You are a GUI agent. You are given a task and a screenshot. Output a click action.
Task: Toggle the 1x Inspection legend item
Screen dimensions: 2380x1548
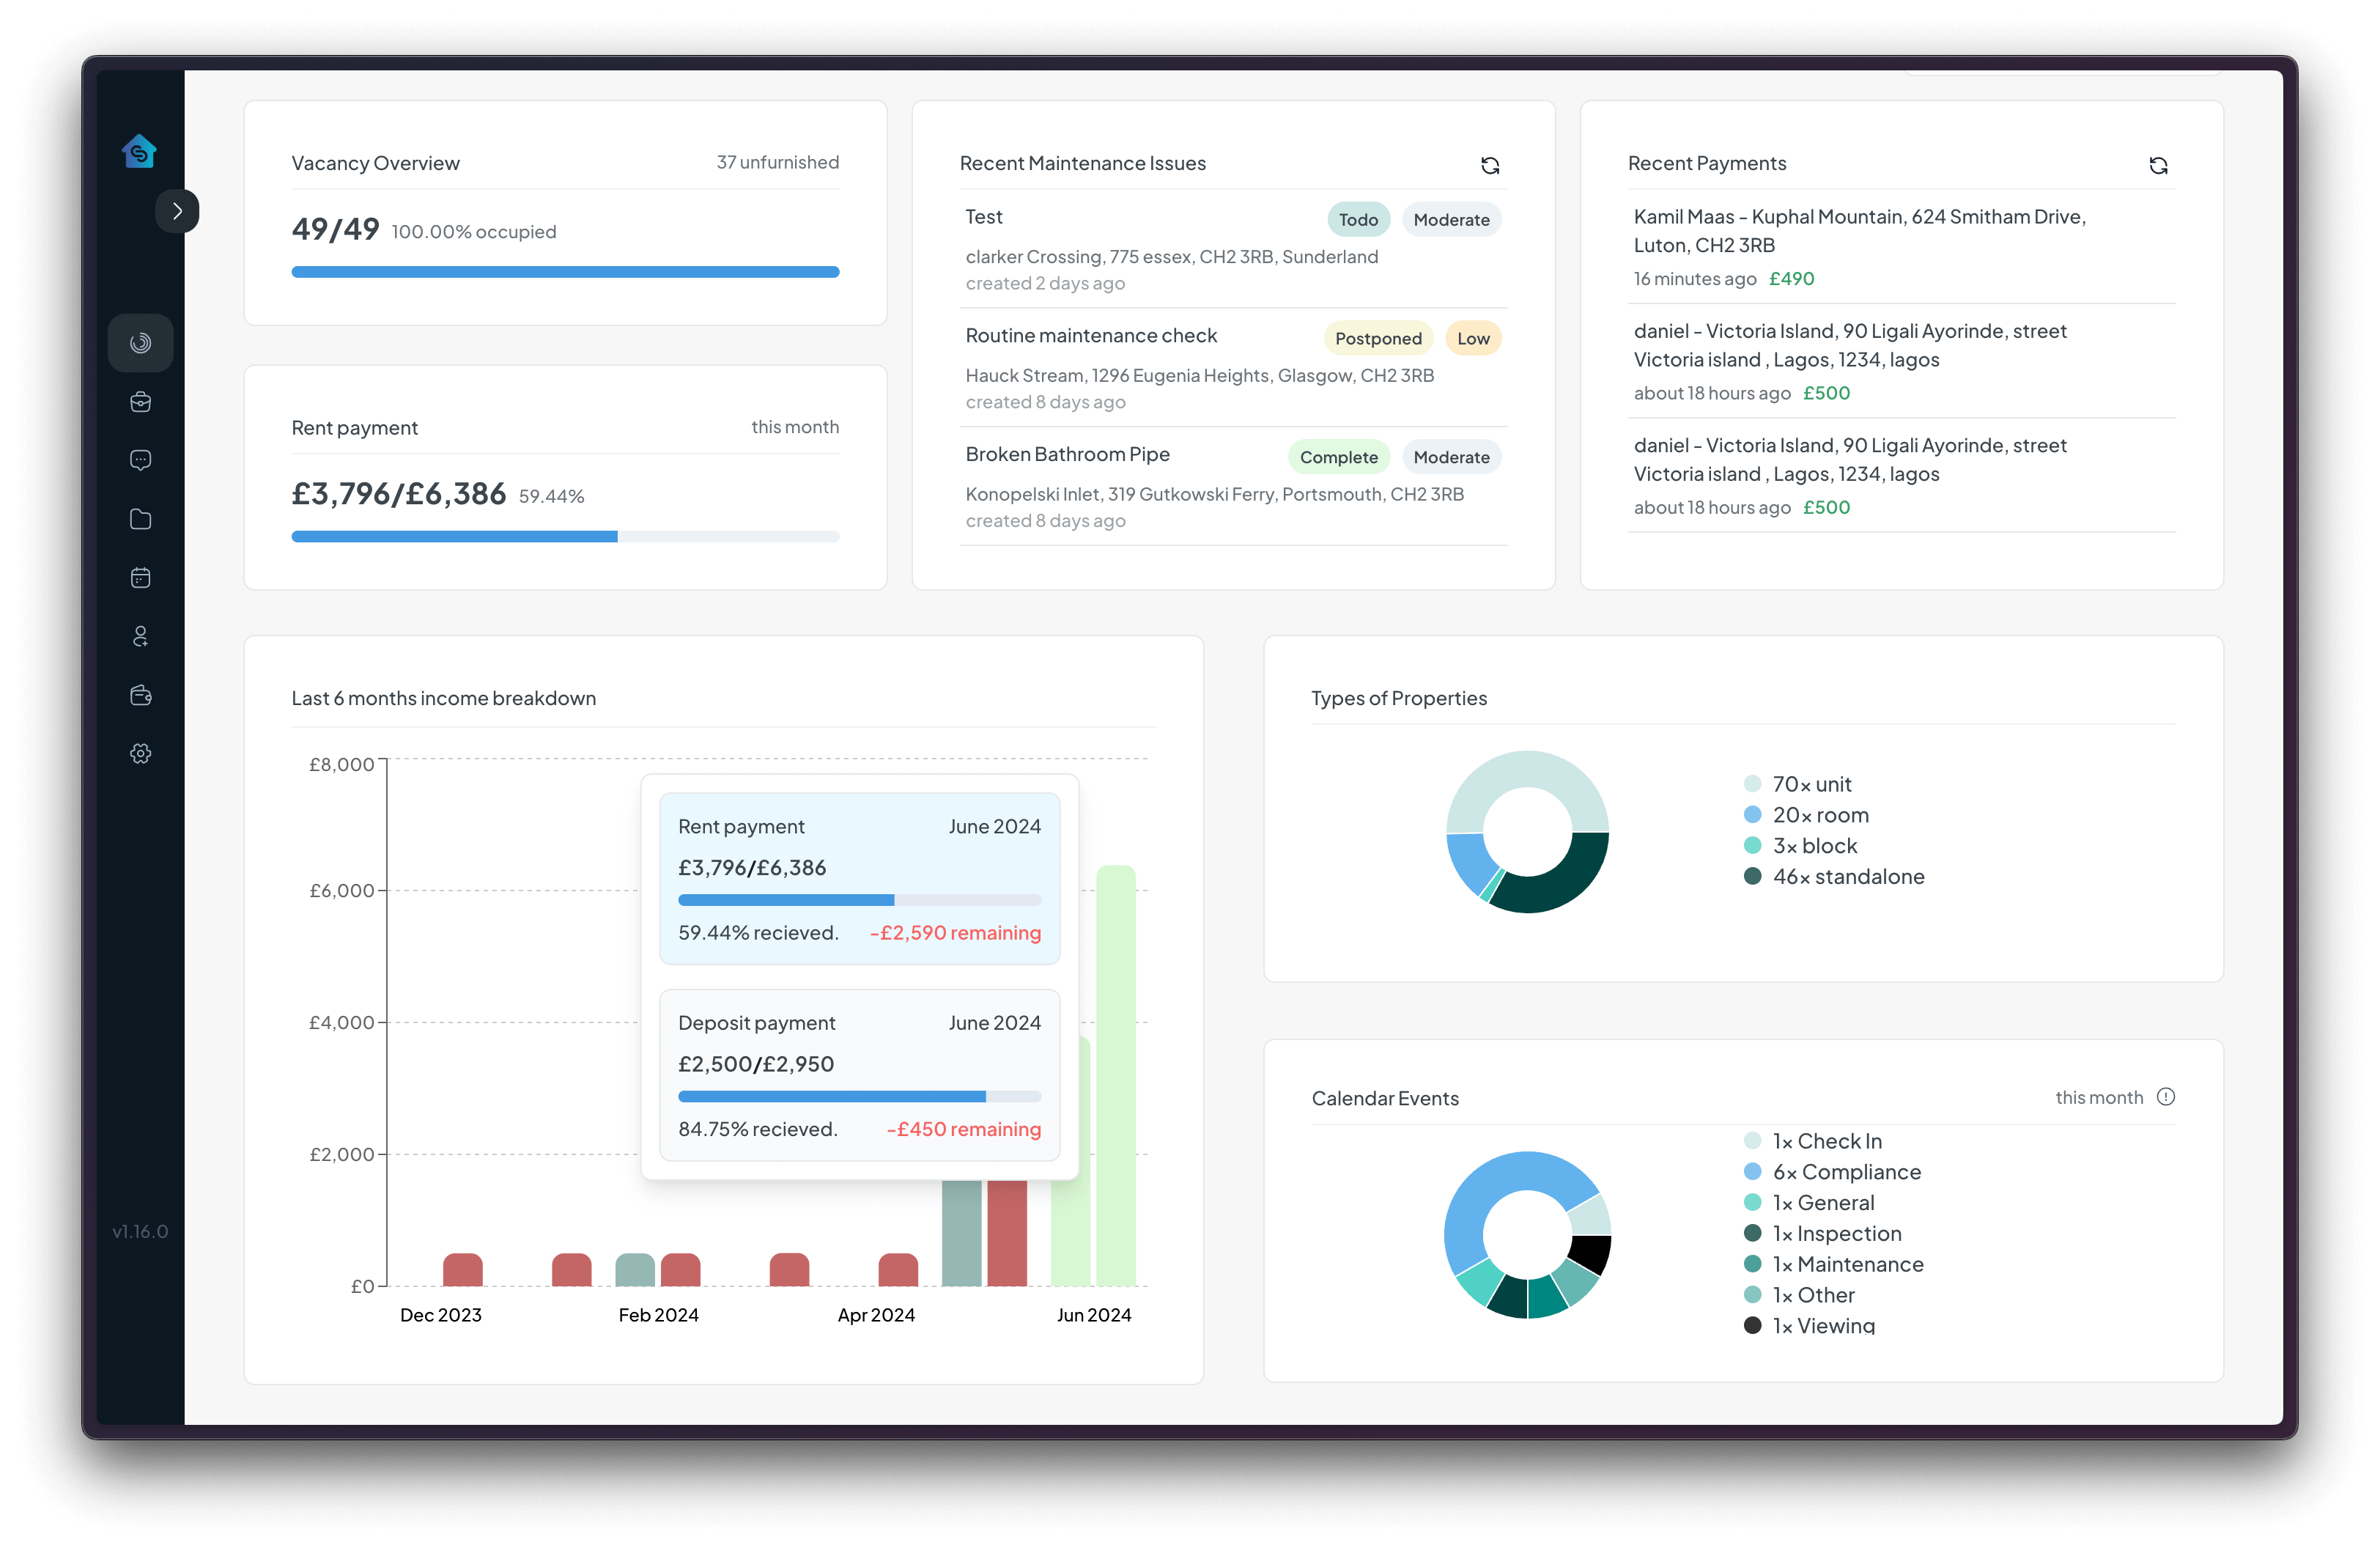click(1822, 1234)
